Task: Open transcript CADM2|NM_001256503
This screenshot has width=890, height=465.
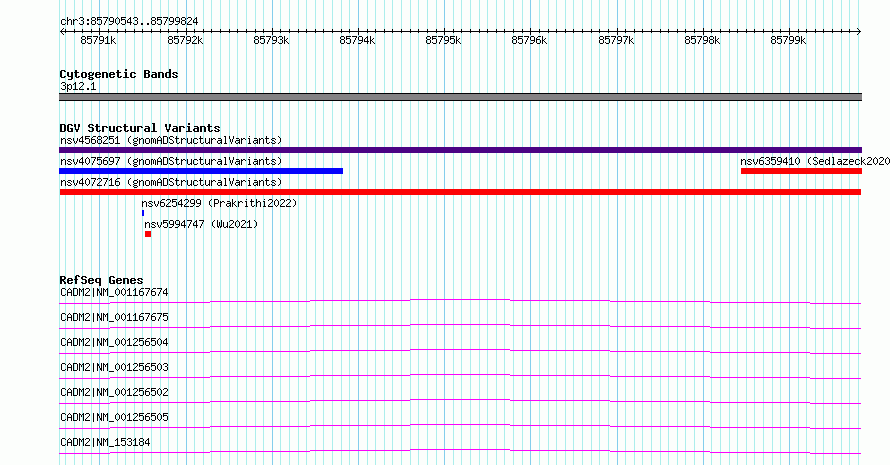Action: (114, 367)
